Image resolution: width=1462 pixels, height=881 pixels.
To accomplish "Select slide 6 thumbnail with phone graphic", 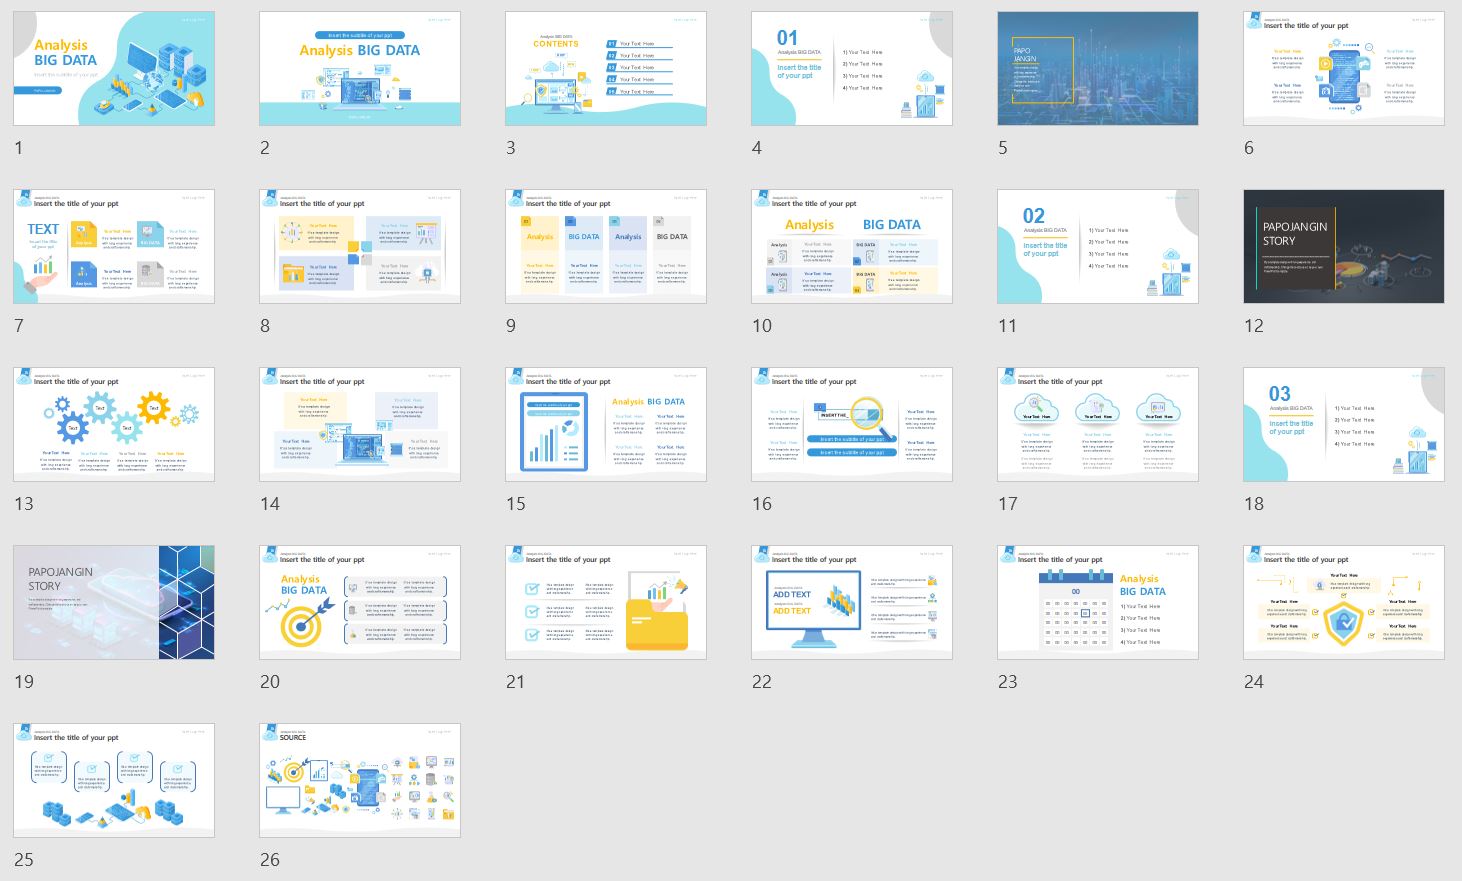I will pyautogui.click(x=1344, y=68).
